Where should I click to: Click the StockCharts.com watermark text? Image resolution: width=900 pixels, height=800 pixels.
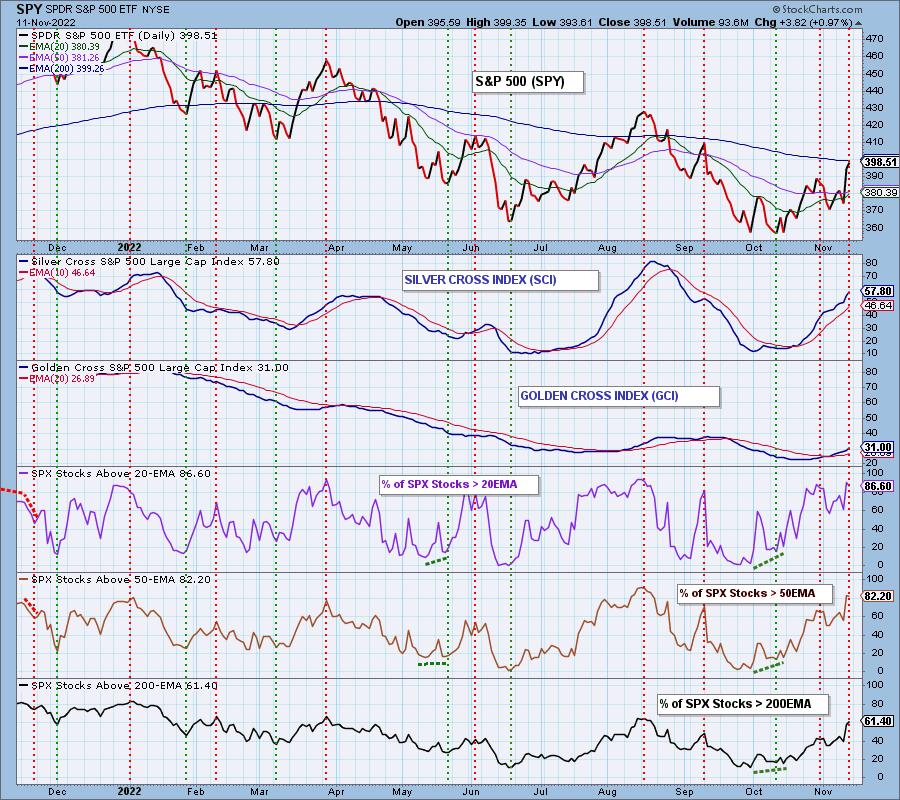point(817,10)
